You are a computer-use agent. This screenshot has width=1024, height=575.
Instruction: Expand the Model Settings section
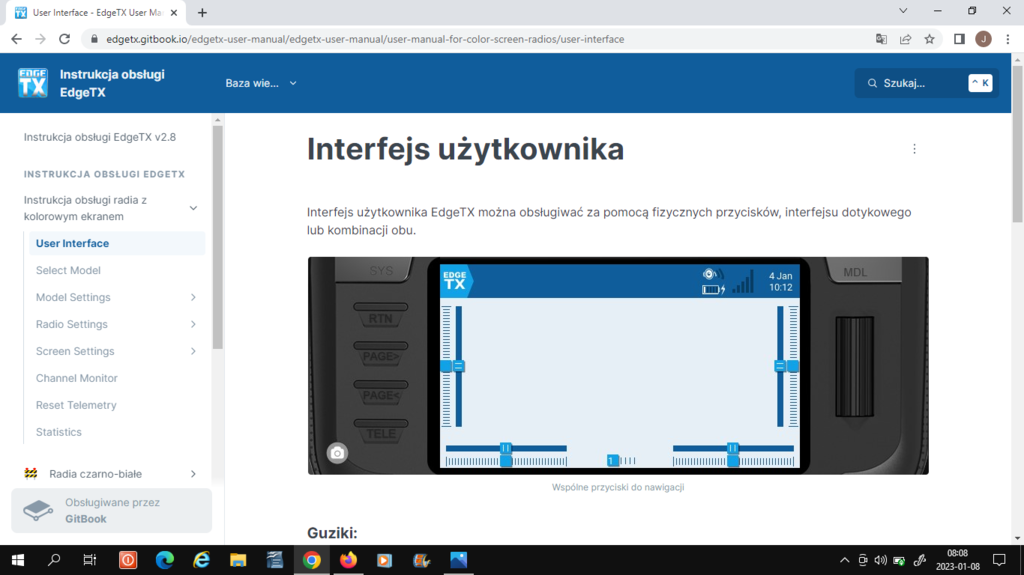click(193, 297)
